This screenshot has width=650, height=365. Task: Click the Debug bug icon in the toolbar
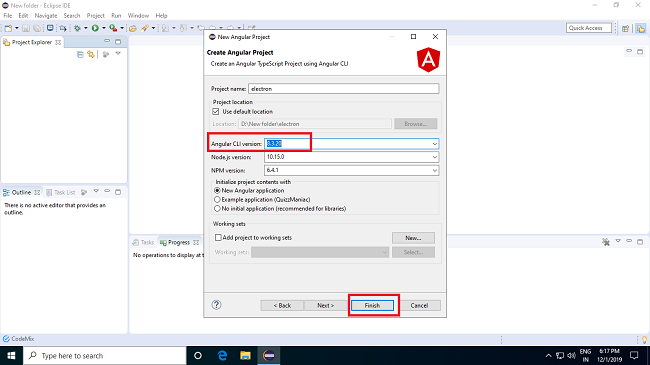pos(77,28)
